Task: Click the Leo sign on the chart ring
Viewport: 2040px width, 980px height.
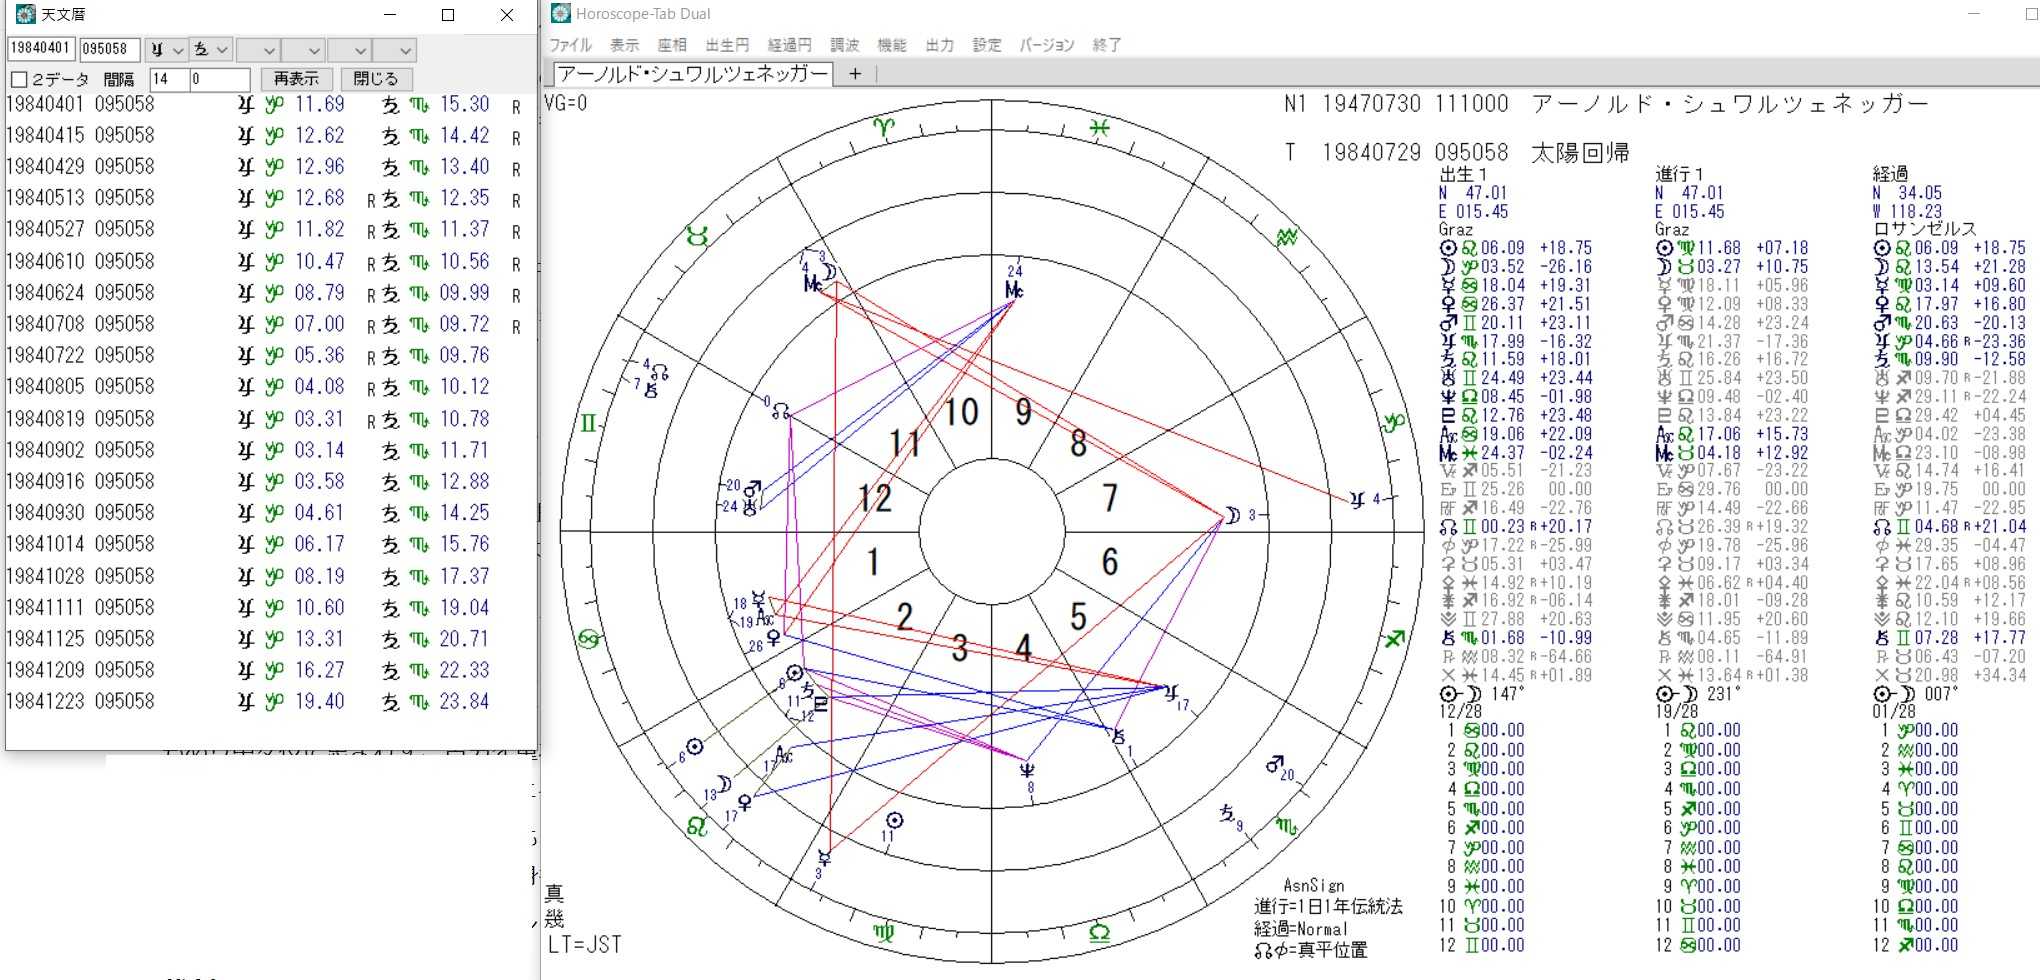Action: [697, 826]
